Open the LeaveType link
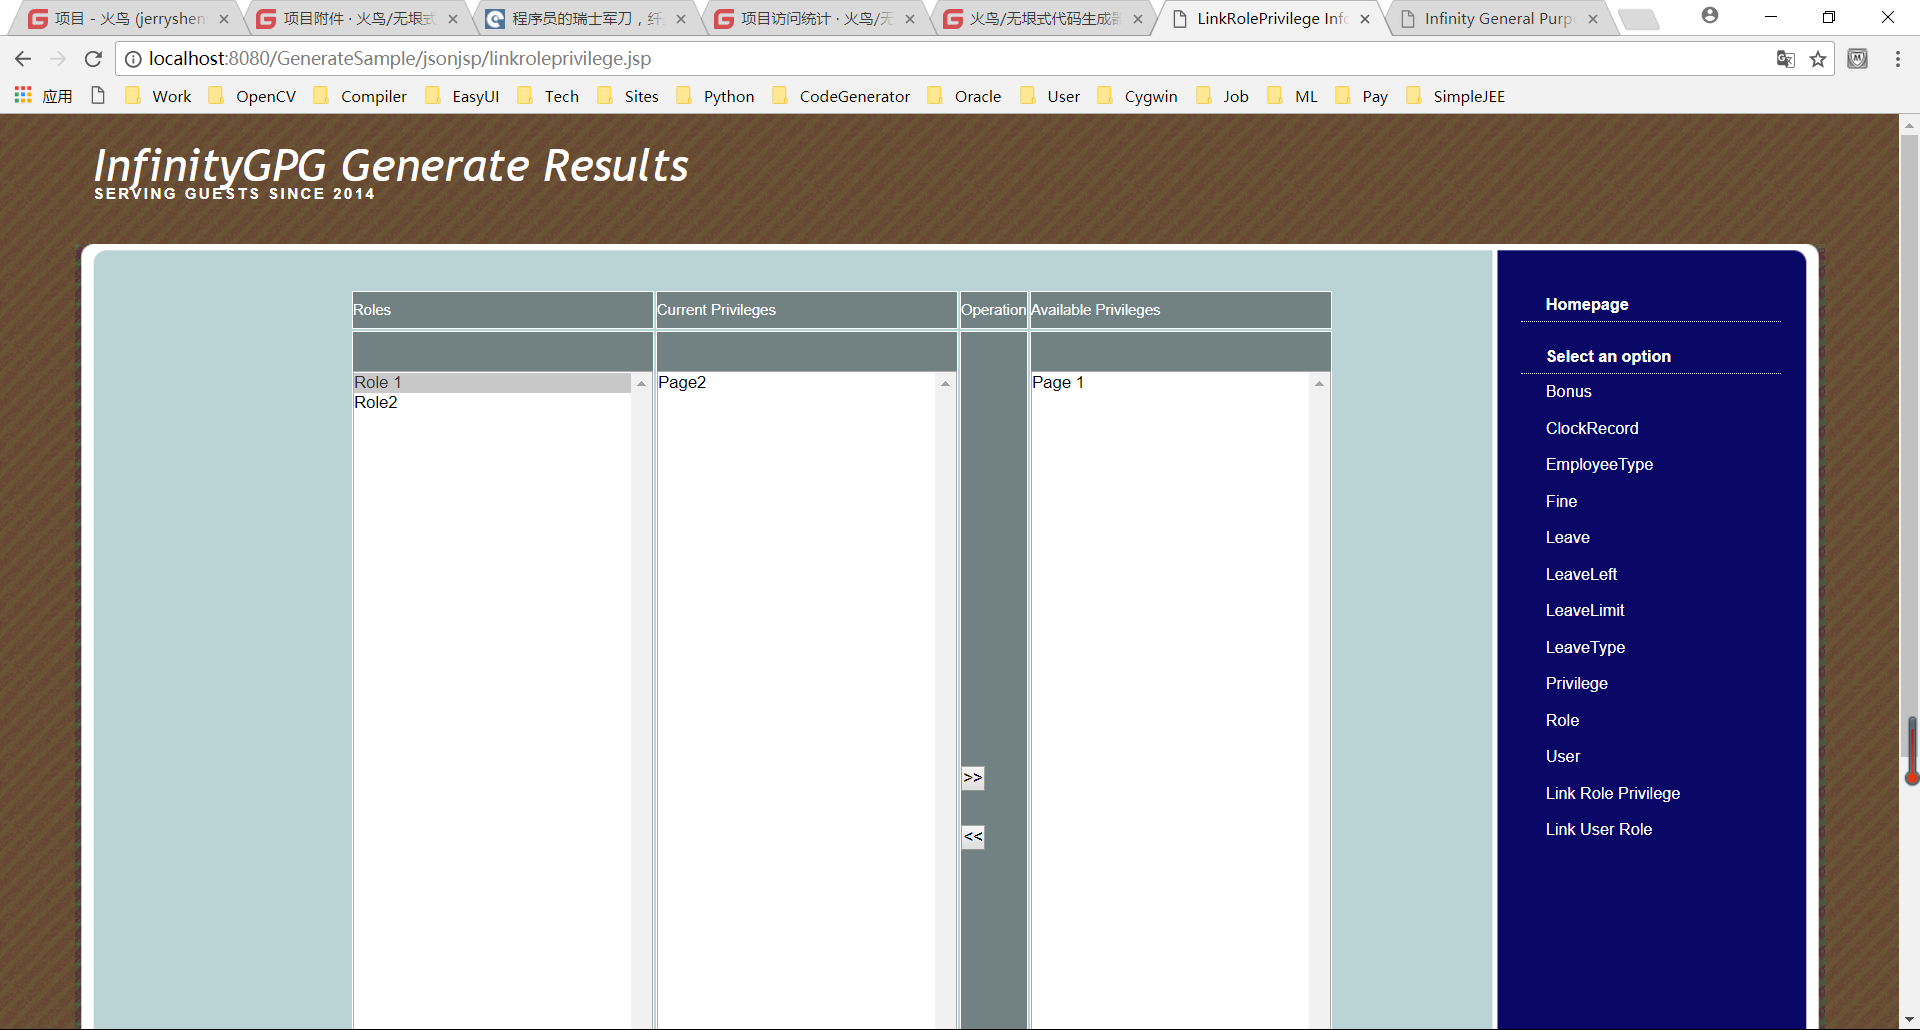 [1585, 648]
